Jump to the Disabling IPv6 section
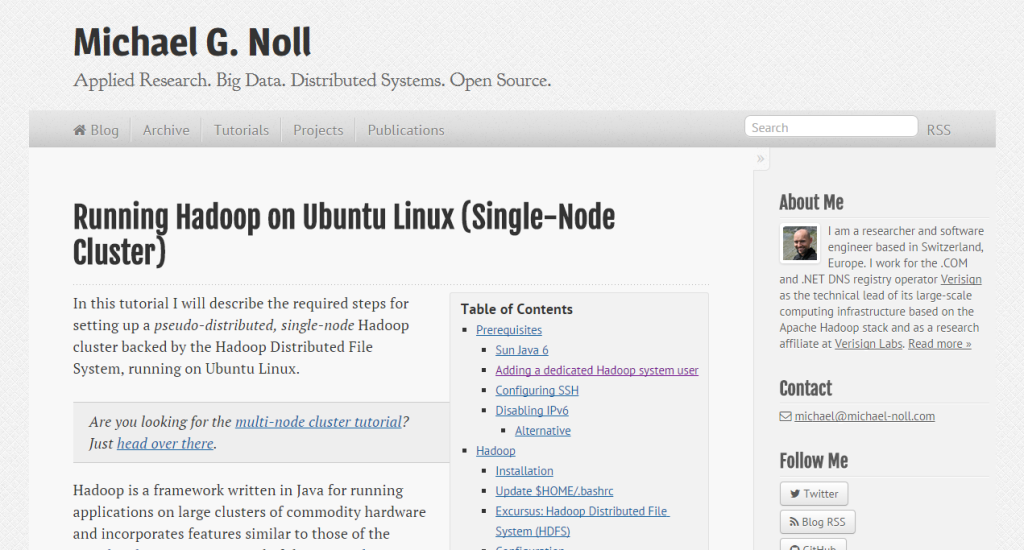This screenshot has width=1024, height=550. (x=532, y=411)
